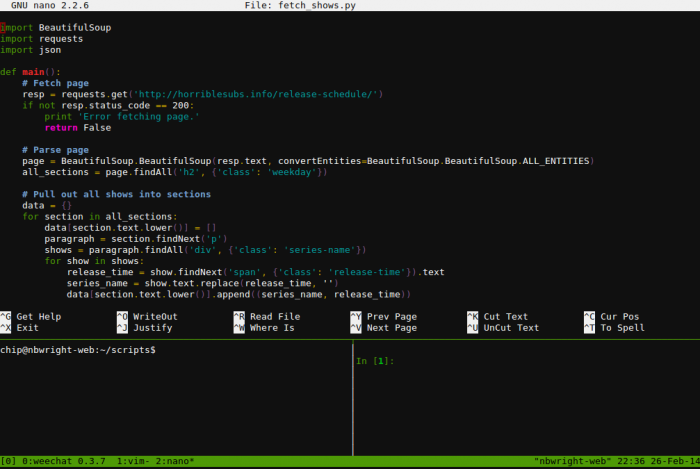Image resolution: width=700 pixels, height=469 pixels.
Task: Click the To Spell shortcut
Action: (x=615, y=328)
